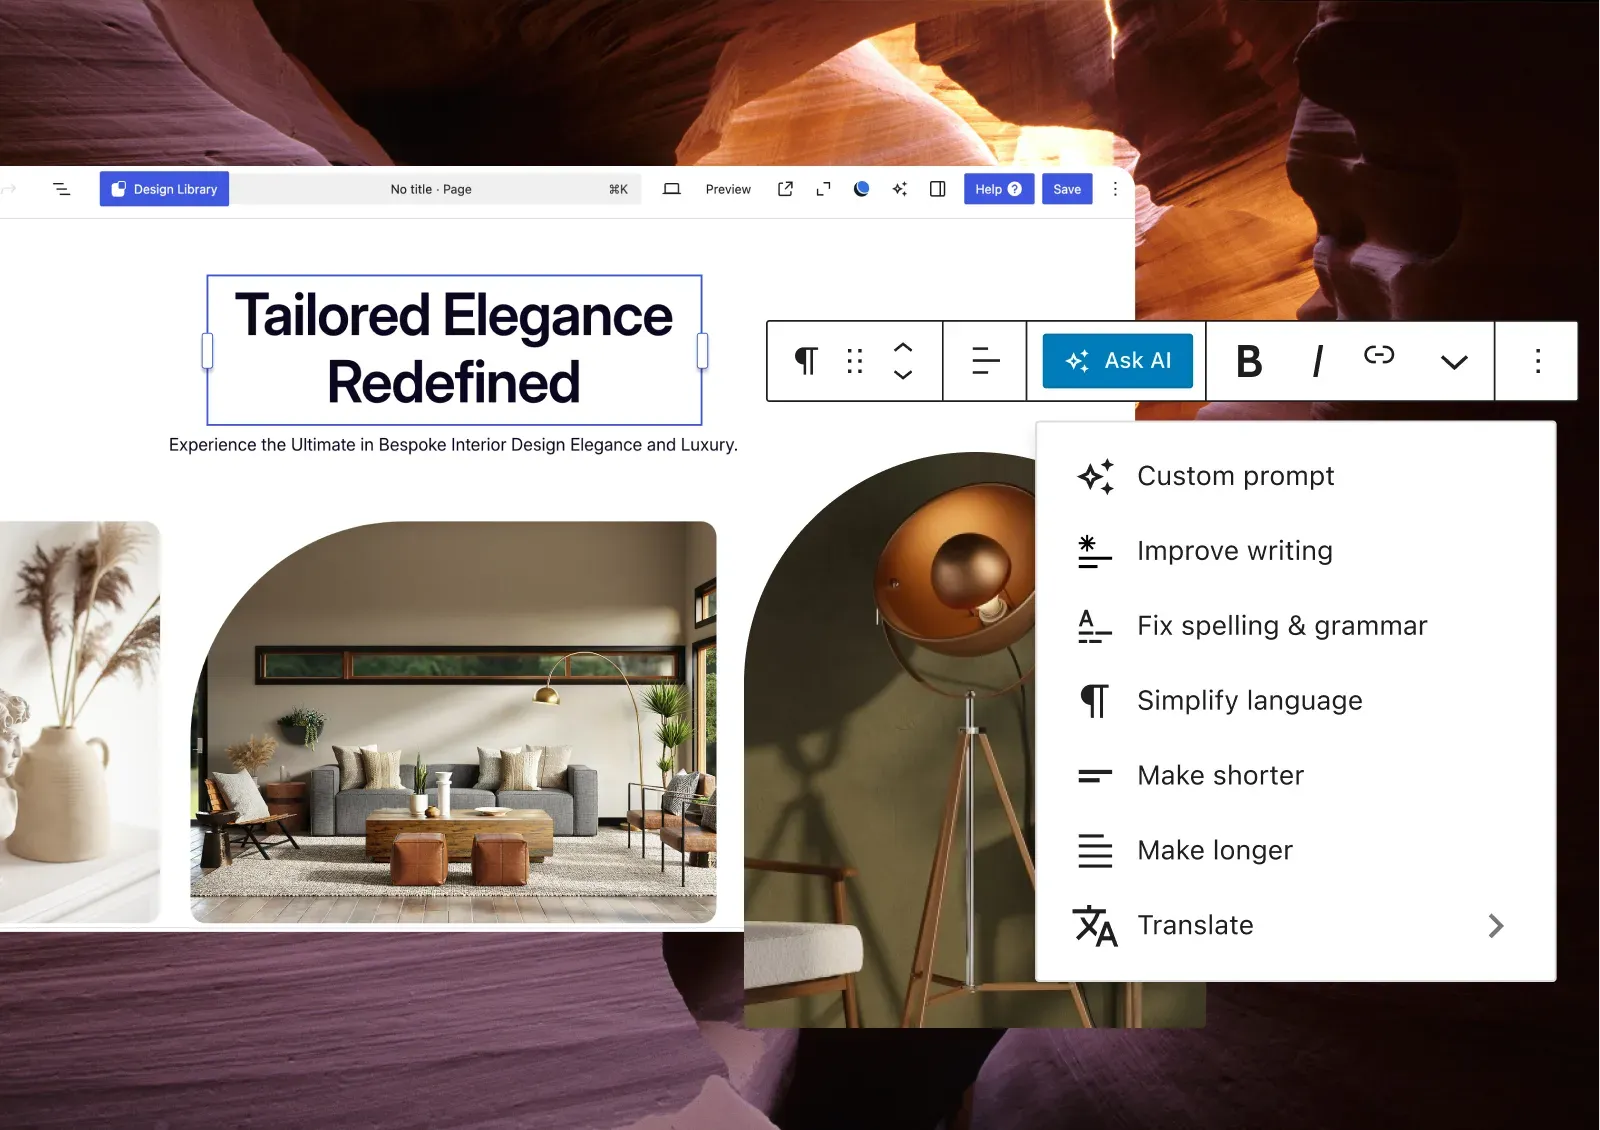Open the document overview list icon
The height and width of the screenshot is (1130, 1600).
coord(61,189)
